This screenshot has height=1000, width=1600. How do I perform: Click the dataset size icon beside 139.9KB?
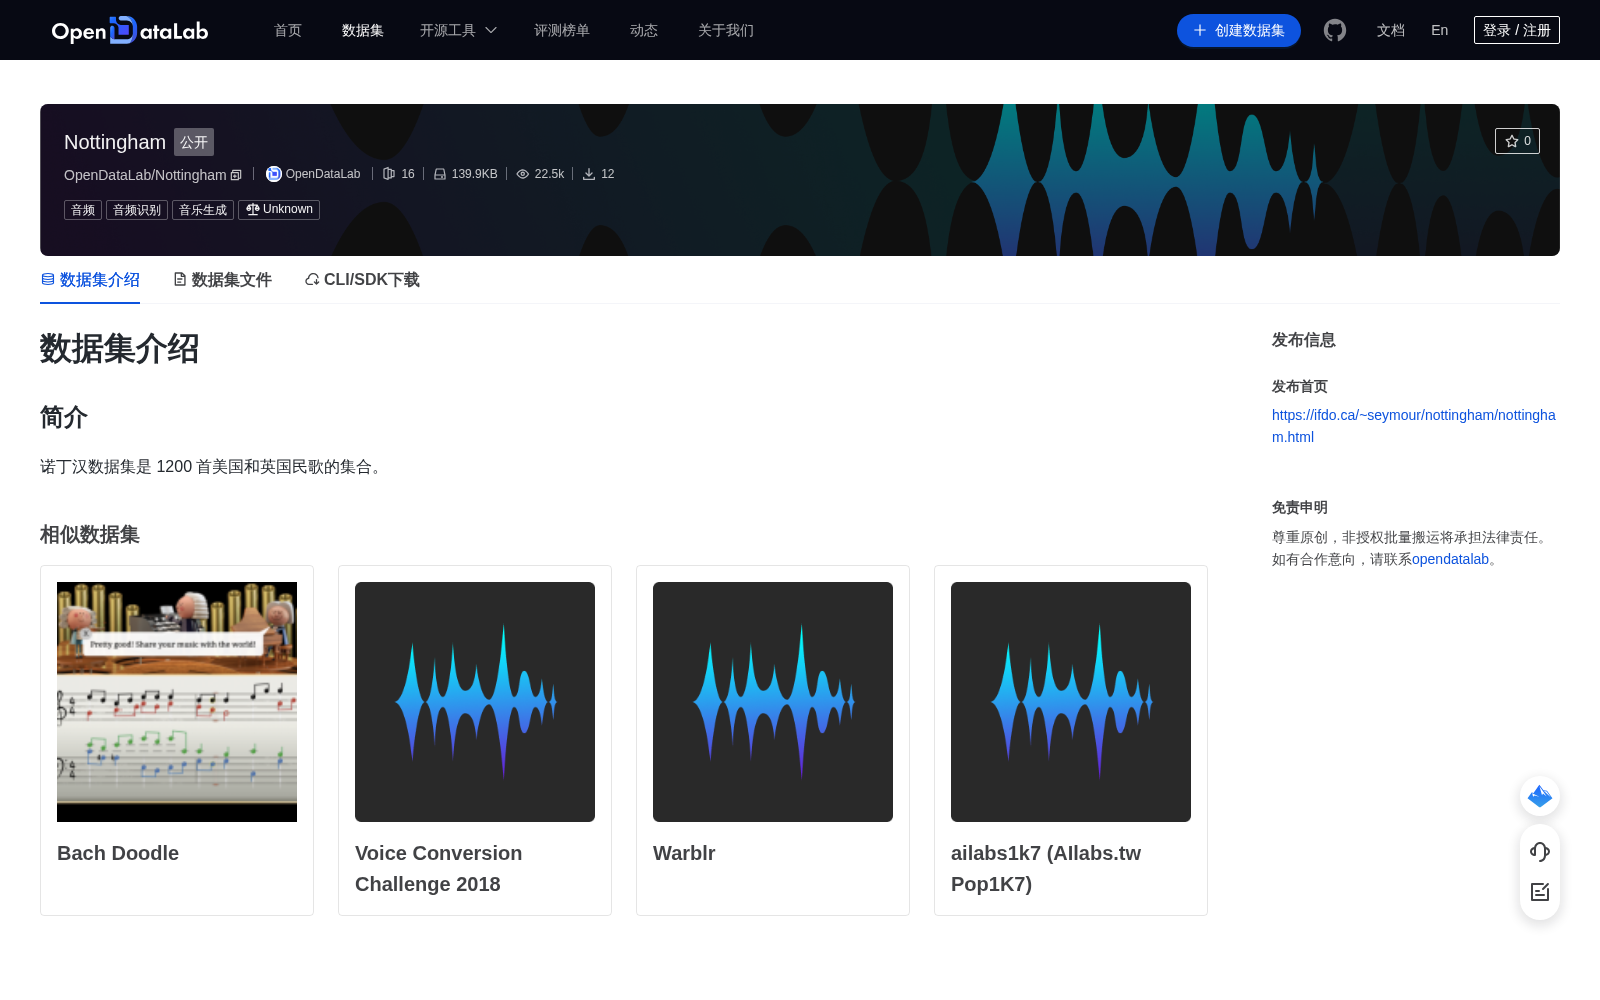(440, 174)
